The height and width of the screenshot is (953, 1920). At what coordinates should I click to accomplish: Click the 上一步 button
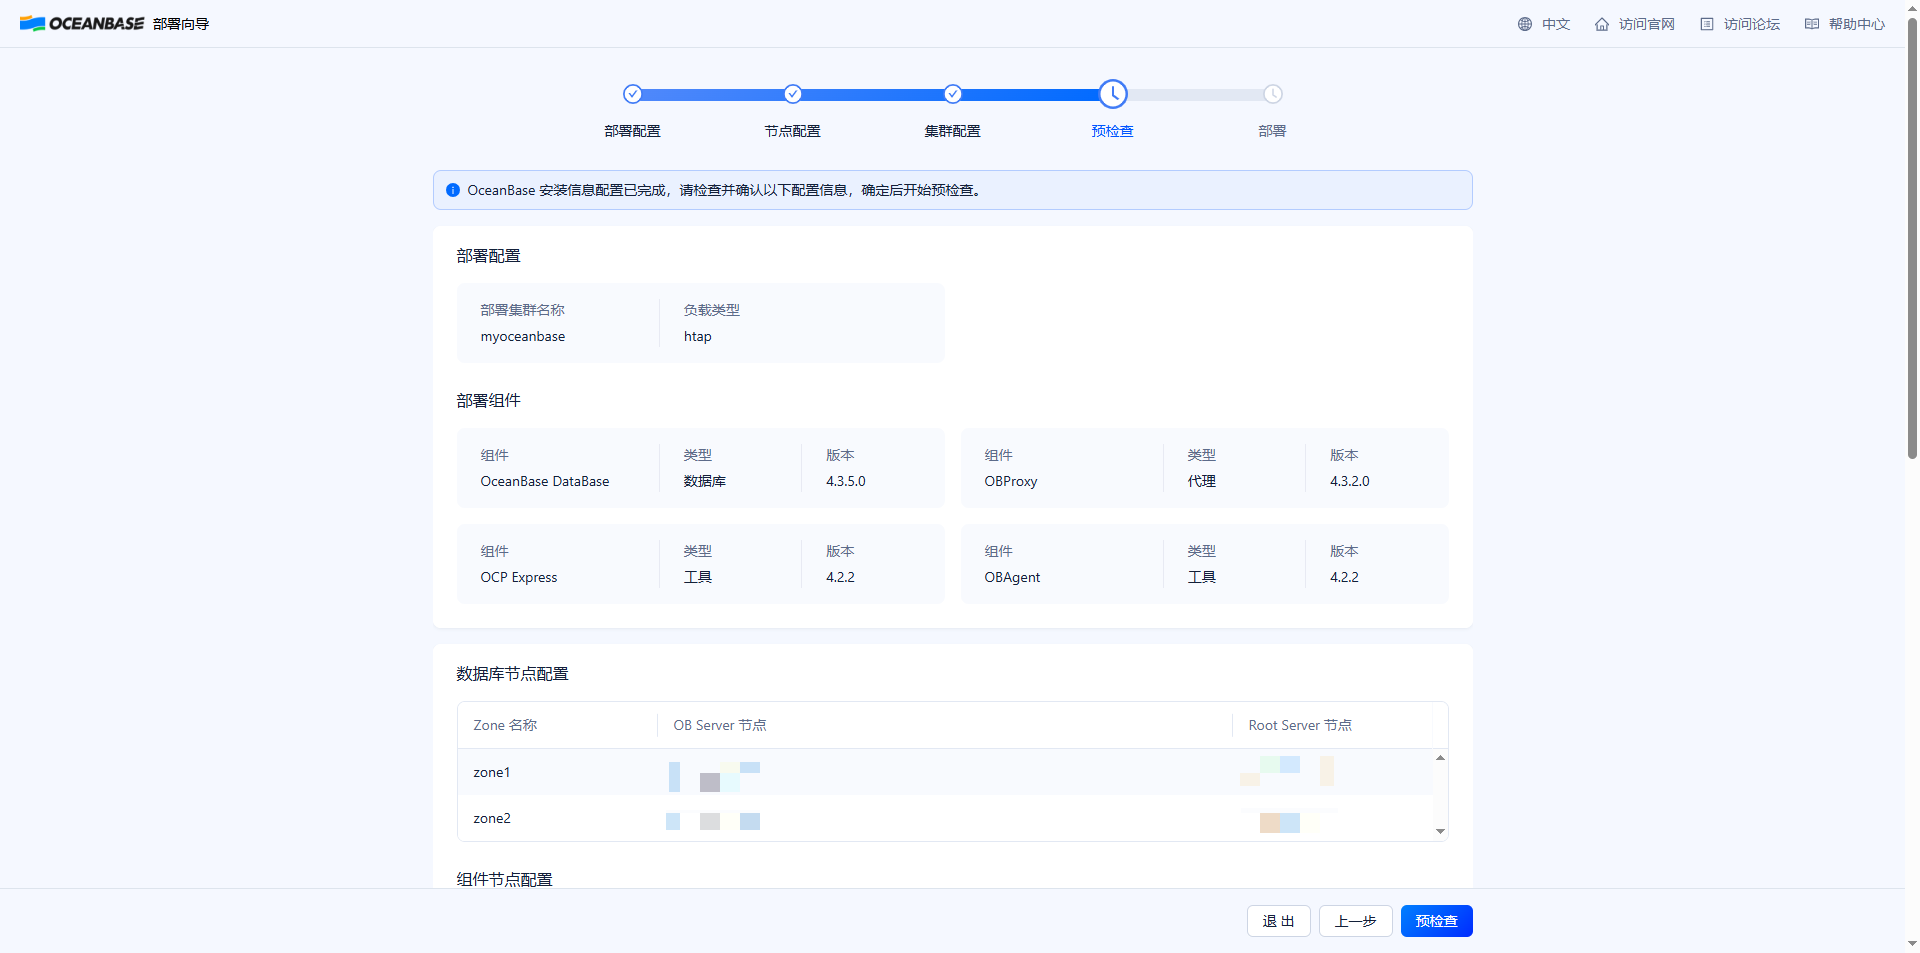[x=1356, y=921]
